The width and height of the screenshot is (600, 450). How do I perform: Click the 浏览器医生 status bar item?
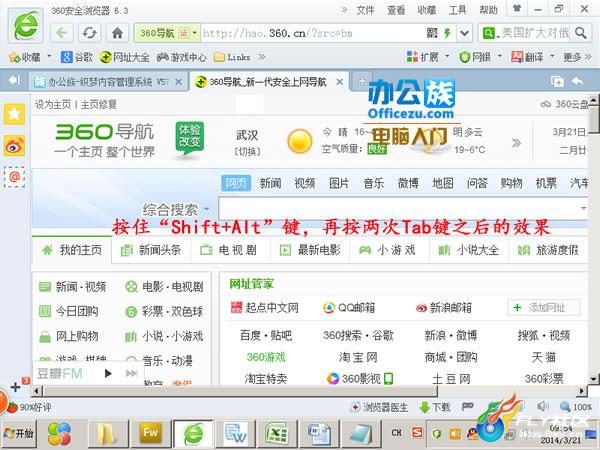tap(380, 408)
